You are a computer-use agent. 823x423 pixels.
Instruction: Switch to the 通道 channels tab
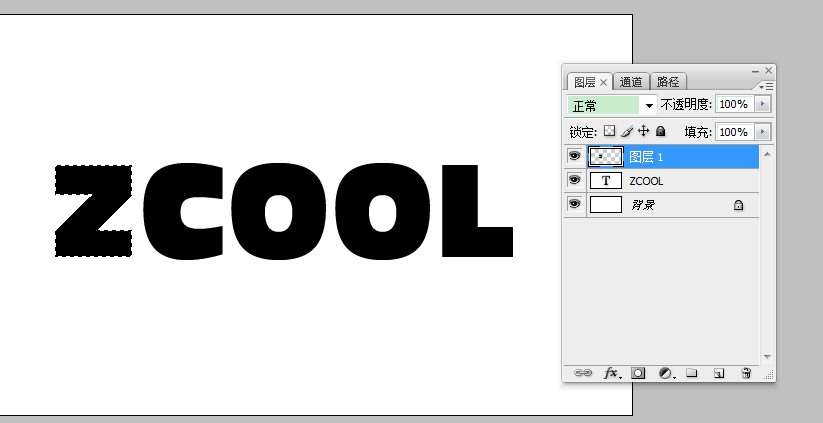pos(631,82)
